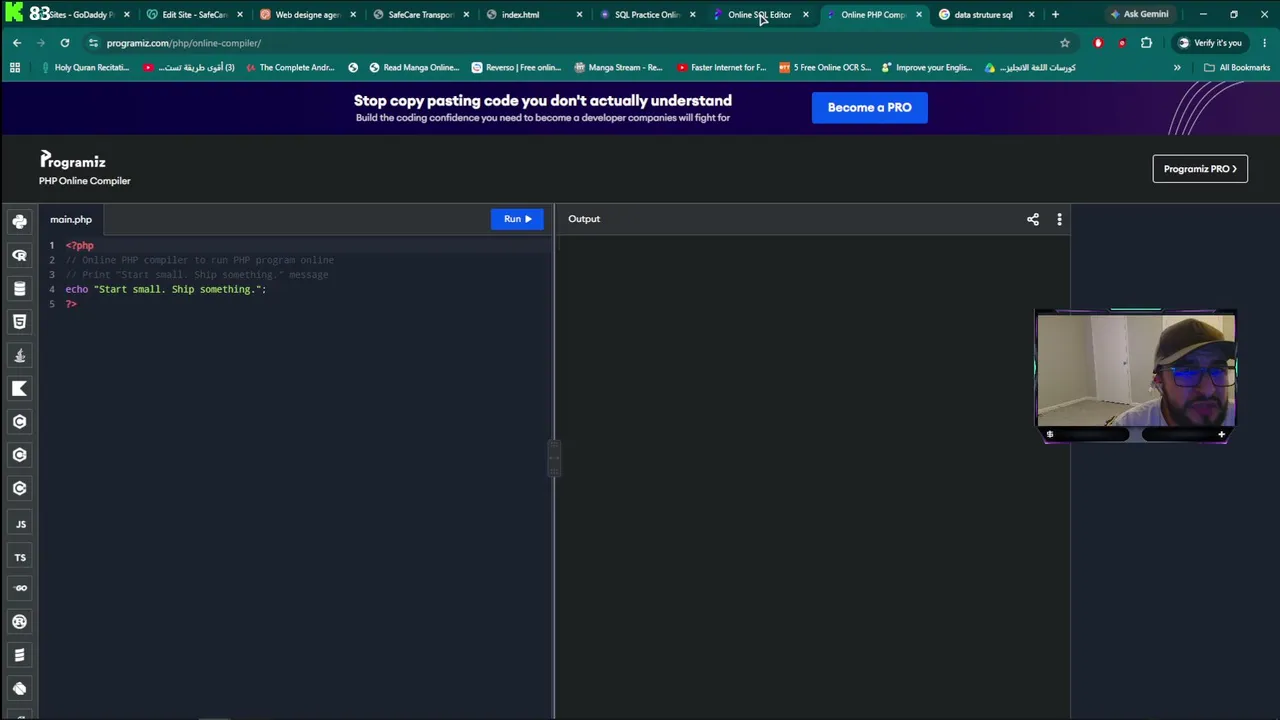Screen dimensions: 1280x720
Task: Click the closing ?> tag in the editor
Action: point(71,304)
